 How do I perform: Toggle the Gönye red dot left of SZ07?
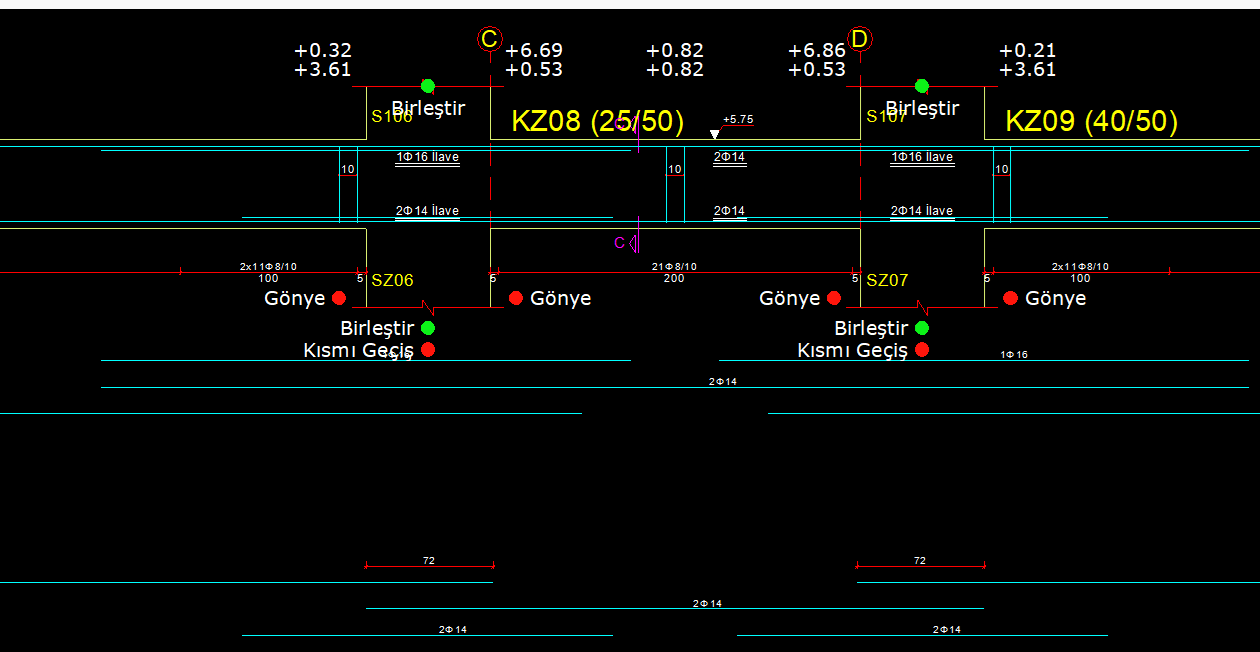click(834, 298)
